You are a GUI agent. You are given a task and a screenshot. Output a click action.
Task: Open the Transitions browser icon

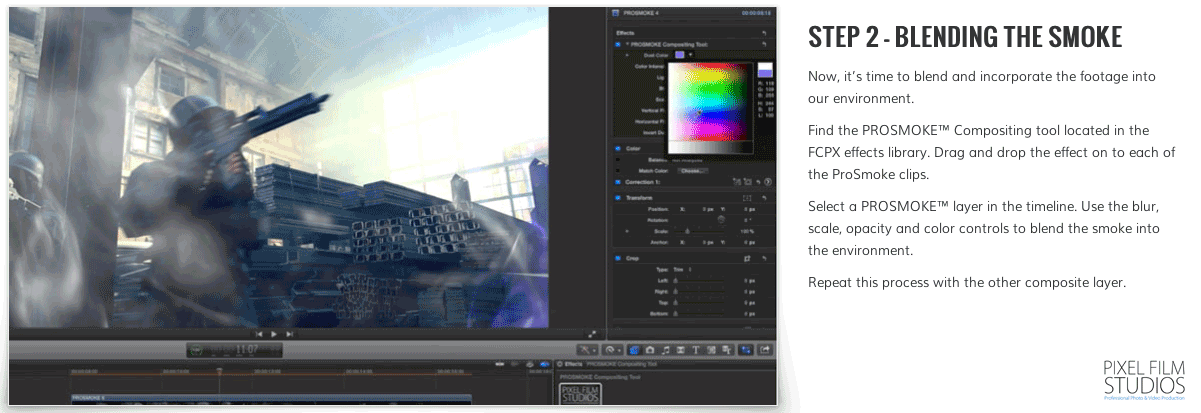point(680,349)
